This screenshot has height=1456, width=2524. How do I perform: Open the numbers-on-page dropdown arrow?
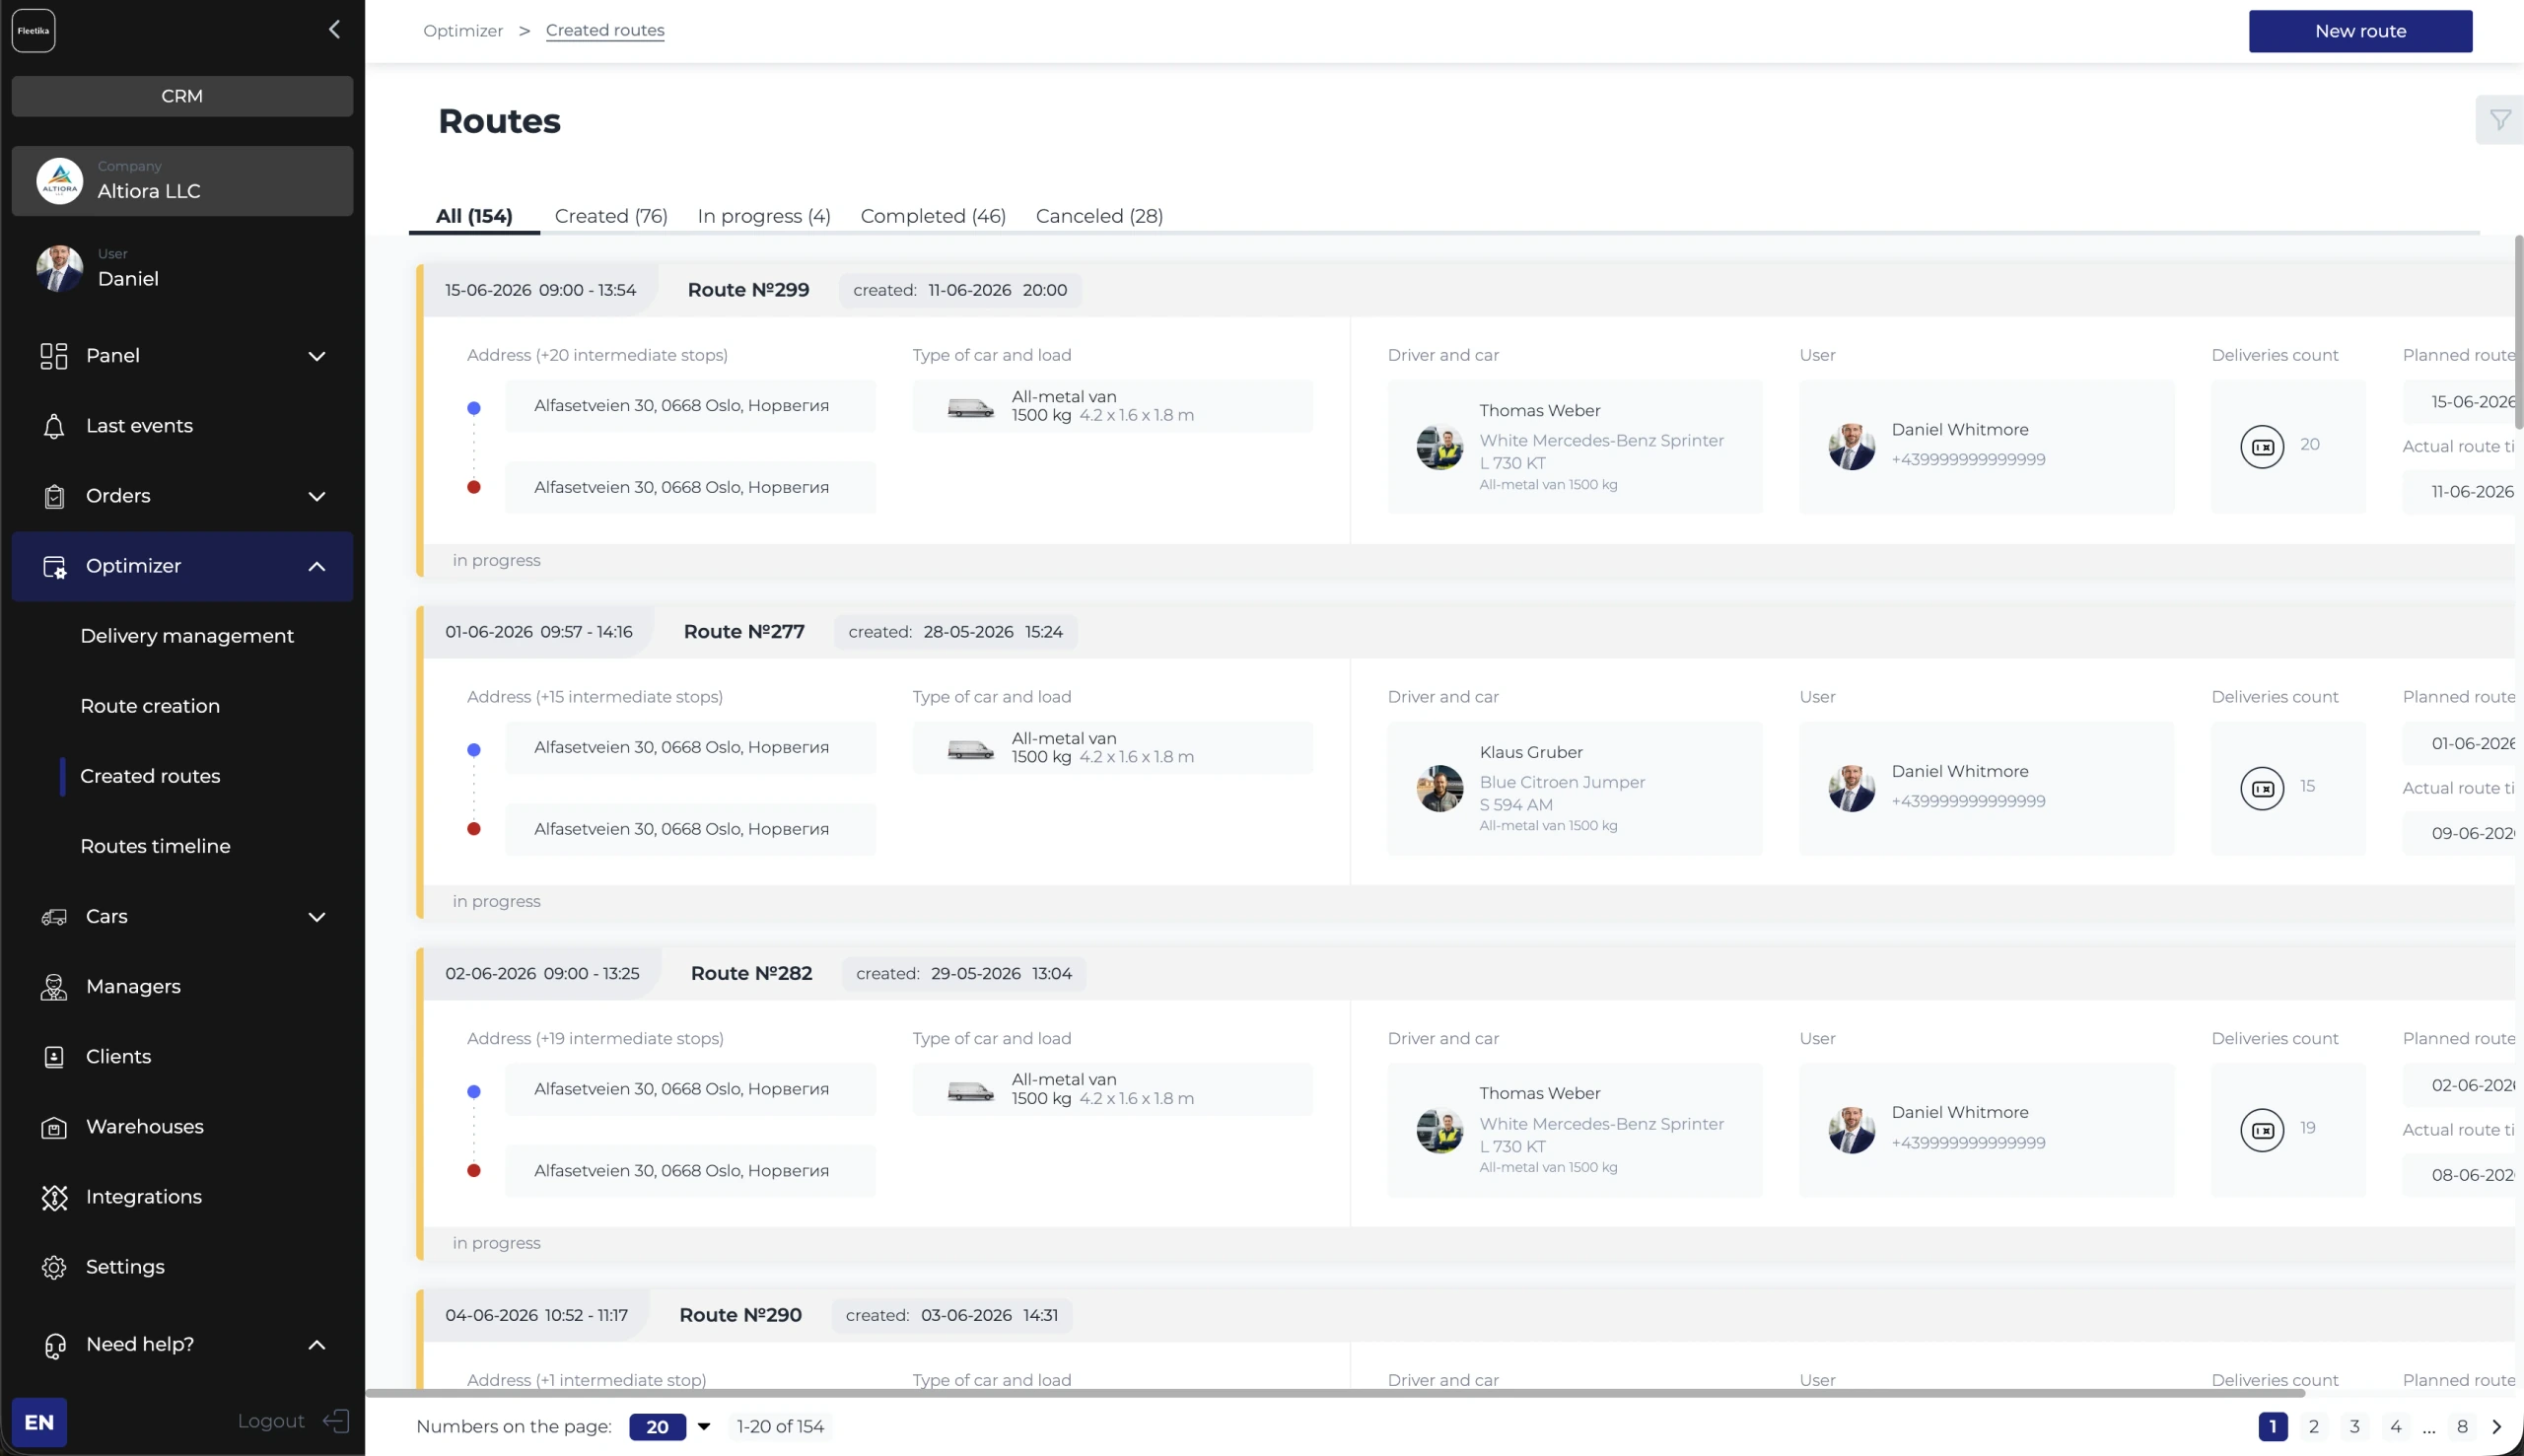(704, 1427)
